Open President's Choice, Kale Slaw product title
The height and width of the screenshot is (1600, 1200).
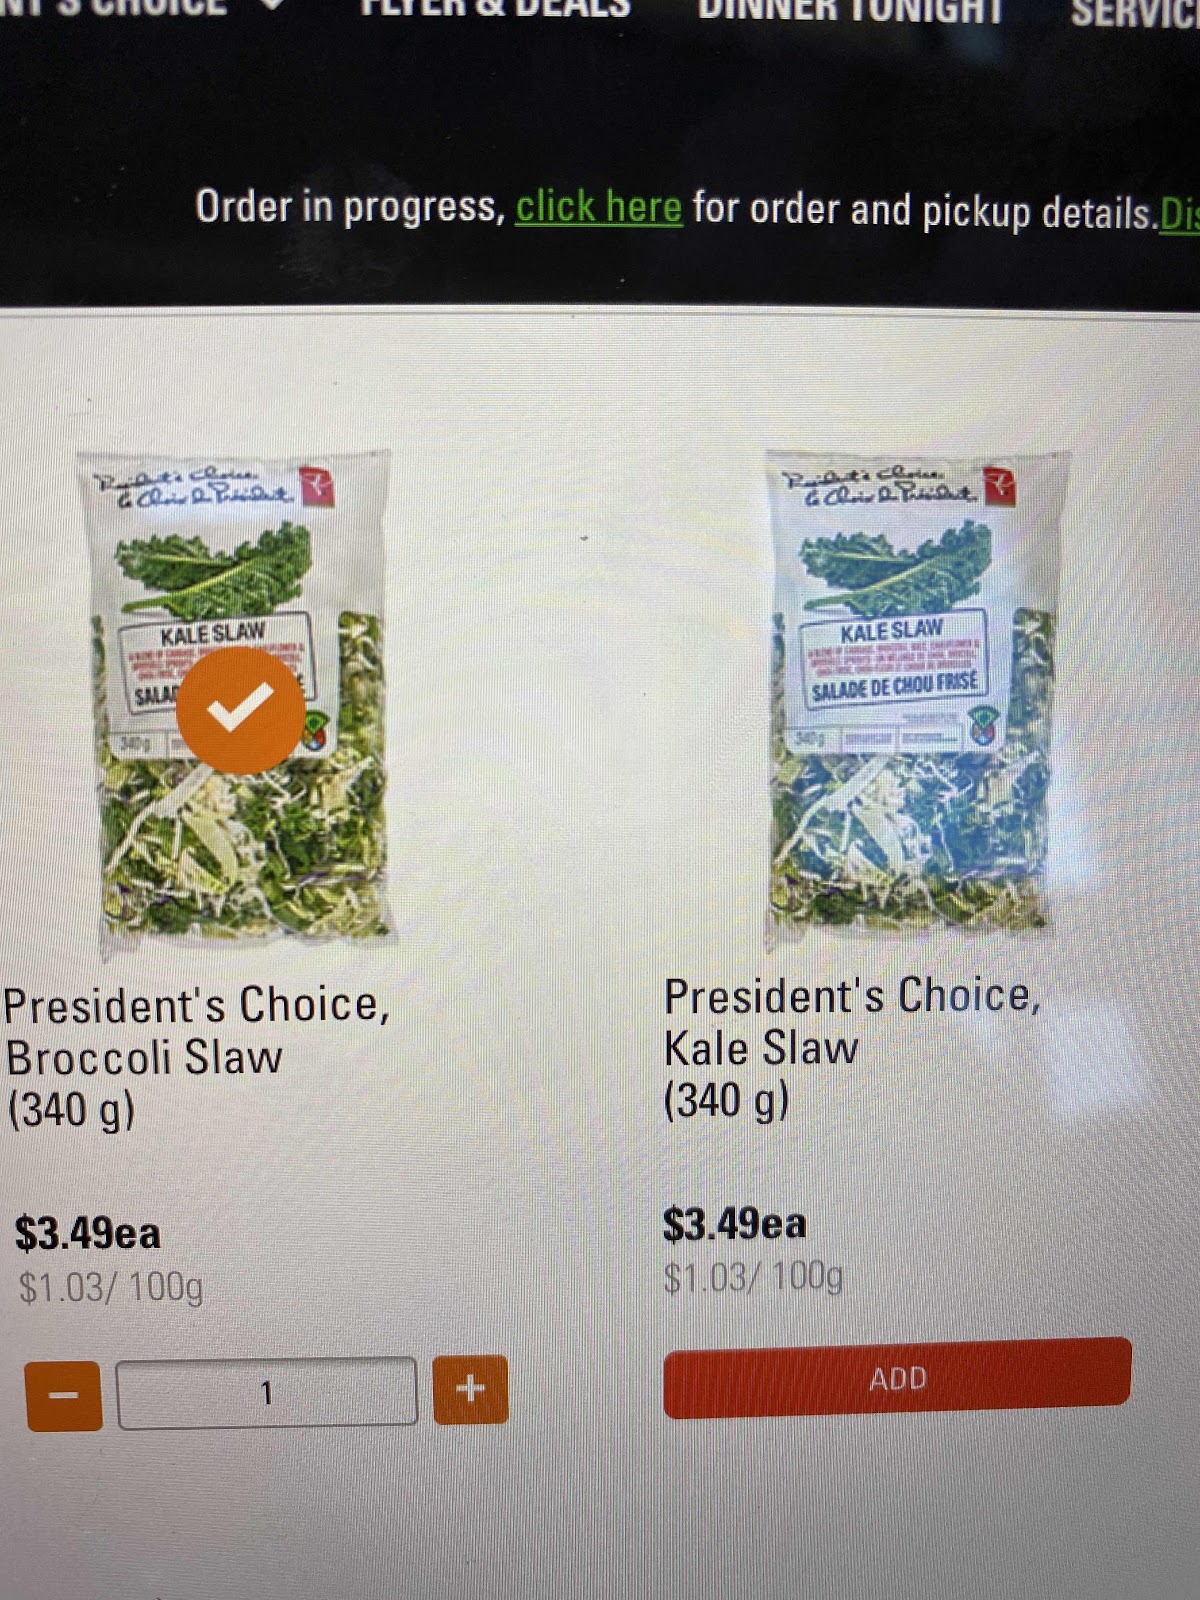pos(852,1048)
